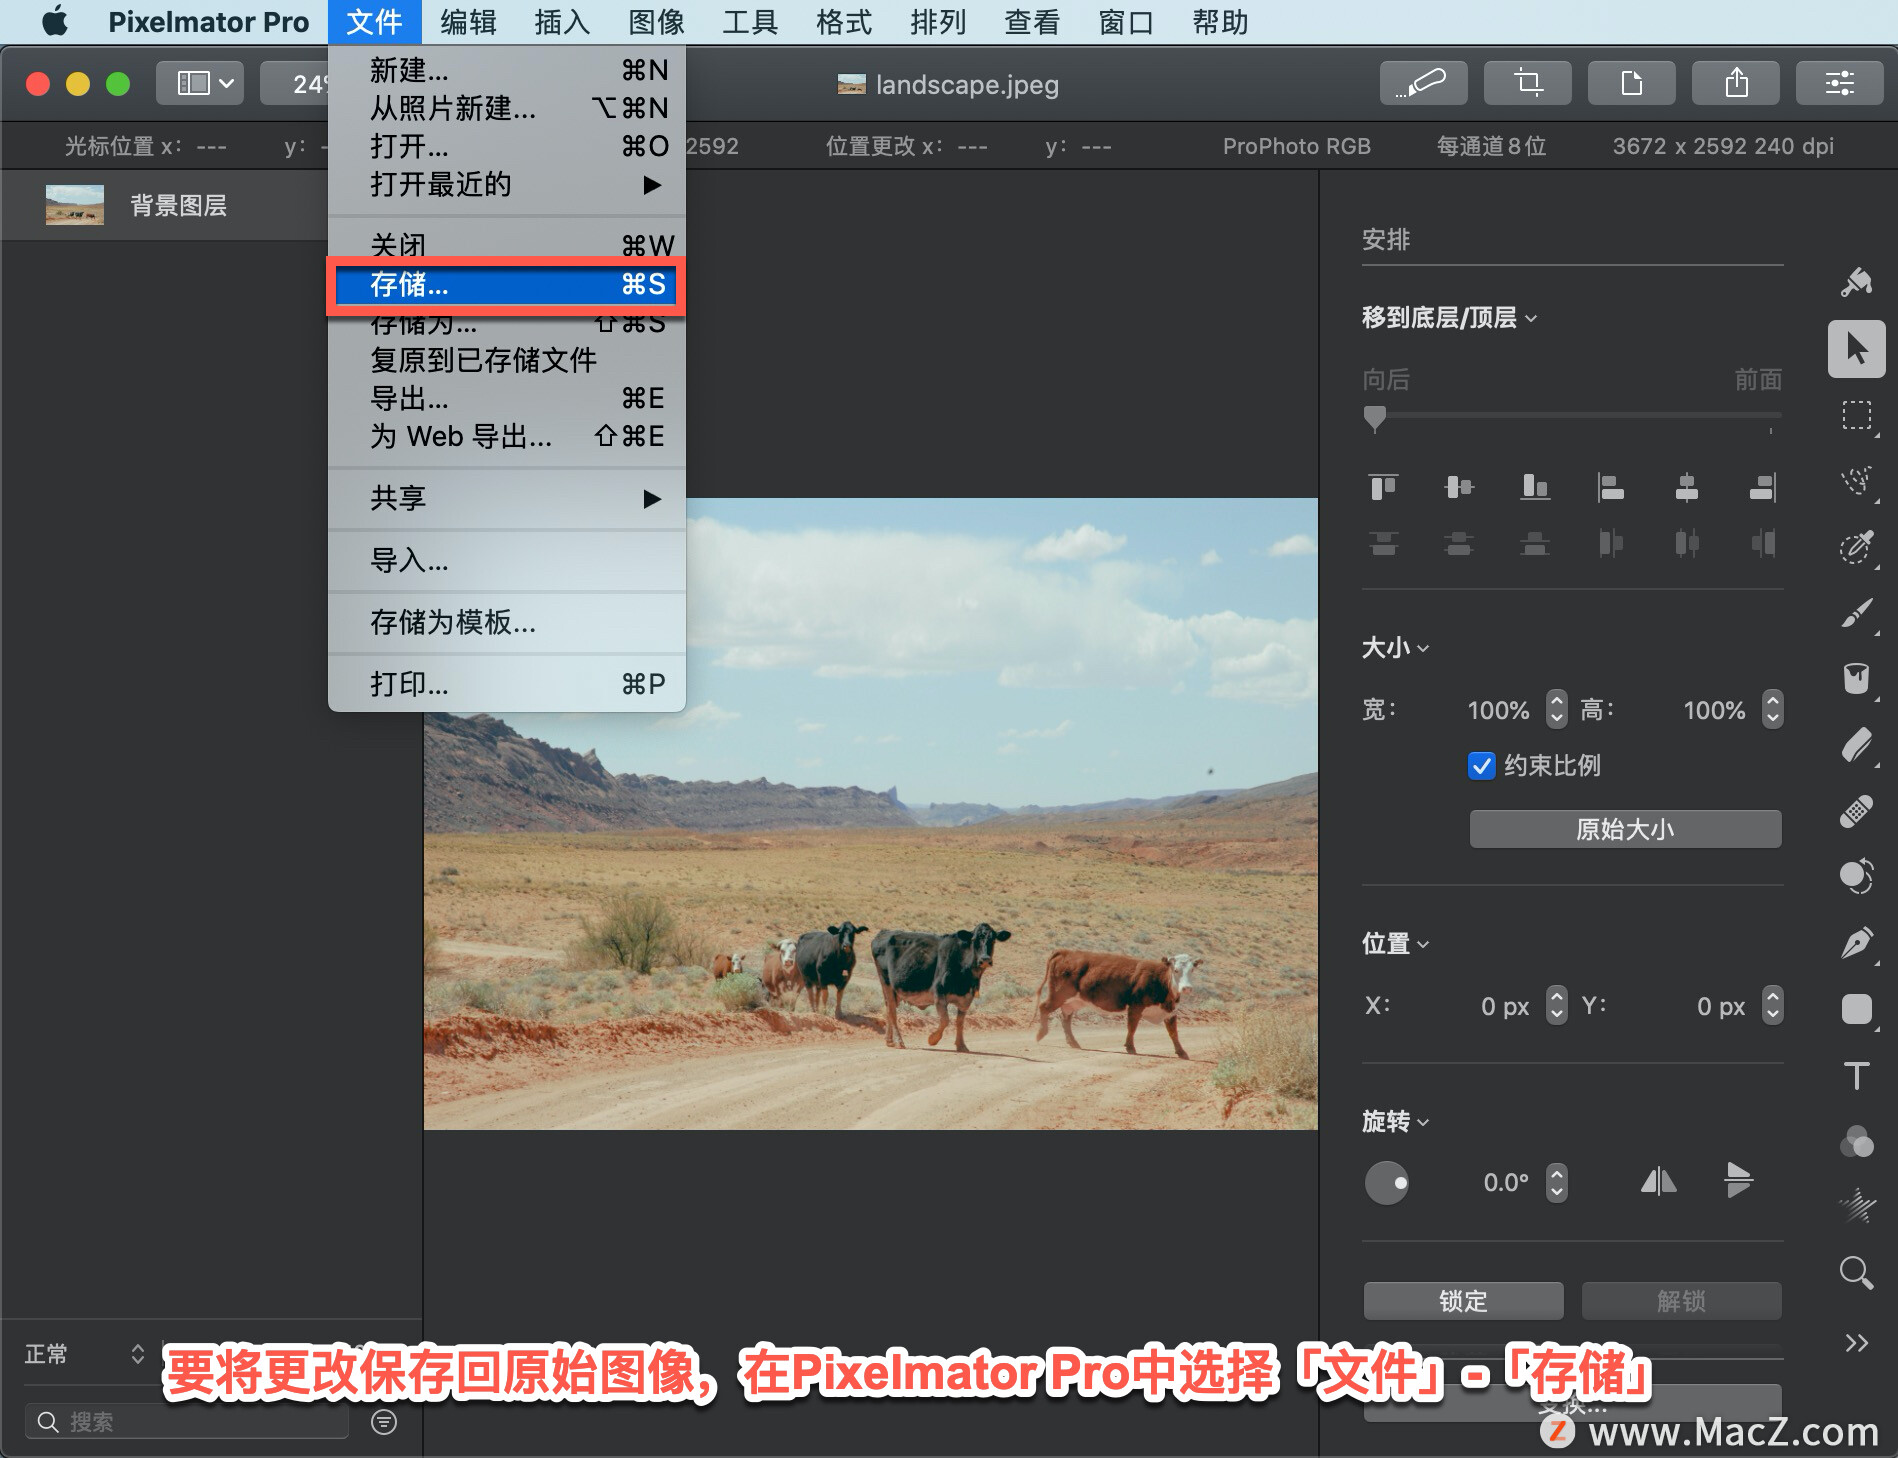Choose Print in the File menu
The height and width of the screenshot is (1458, 1898).
[x=507, y=684]
